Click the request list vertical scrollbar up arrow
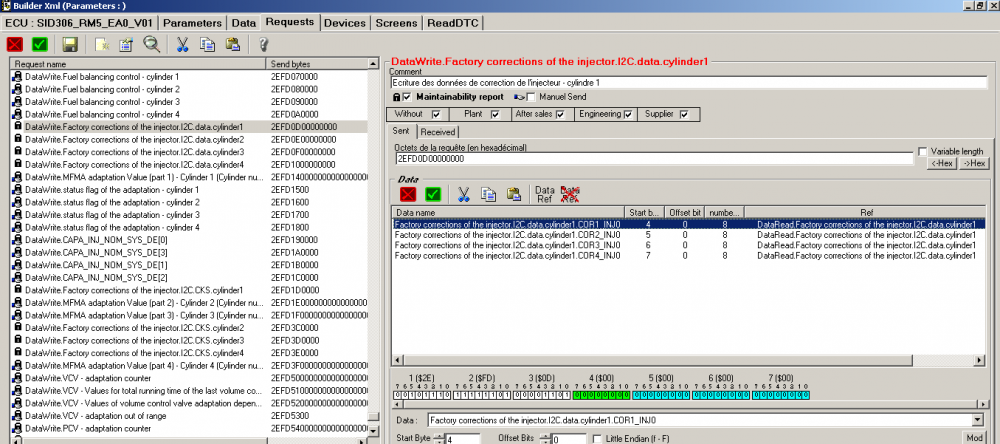Screen dimensions: 1000x444 (x=373, y=64)
